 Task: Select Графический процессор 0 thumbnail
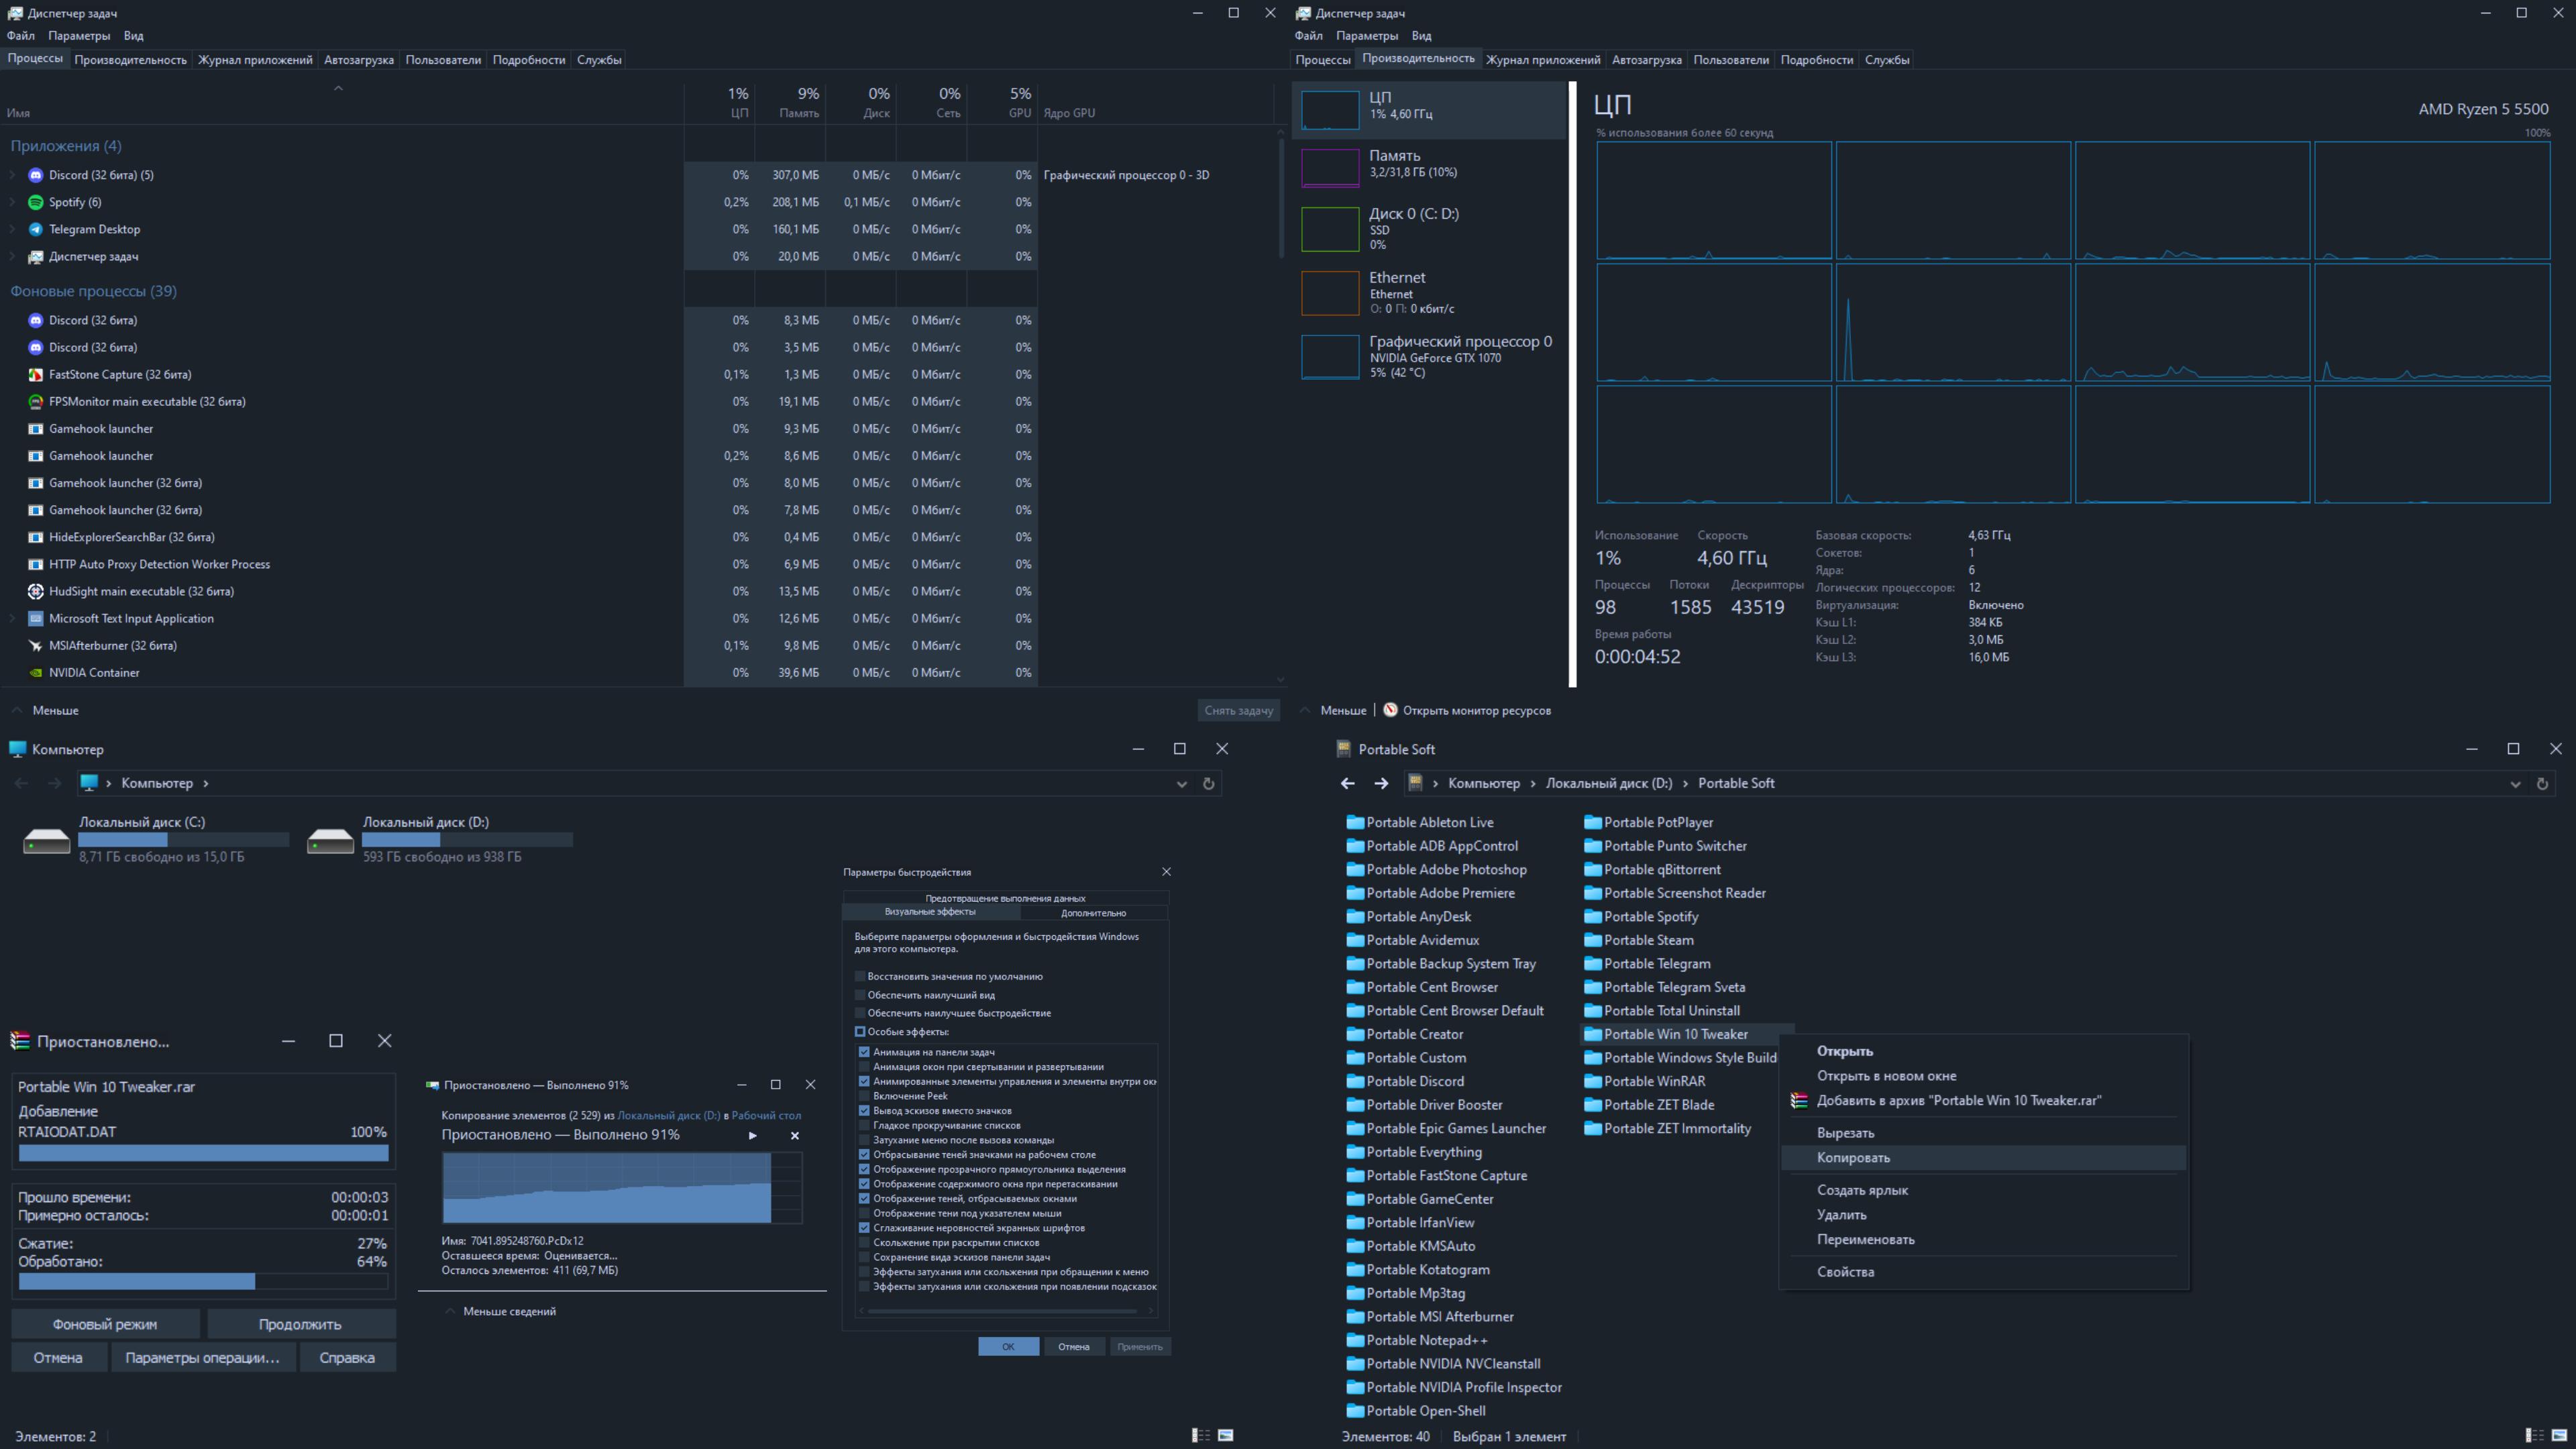(1330, 357)
